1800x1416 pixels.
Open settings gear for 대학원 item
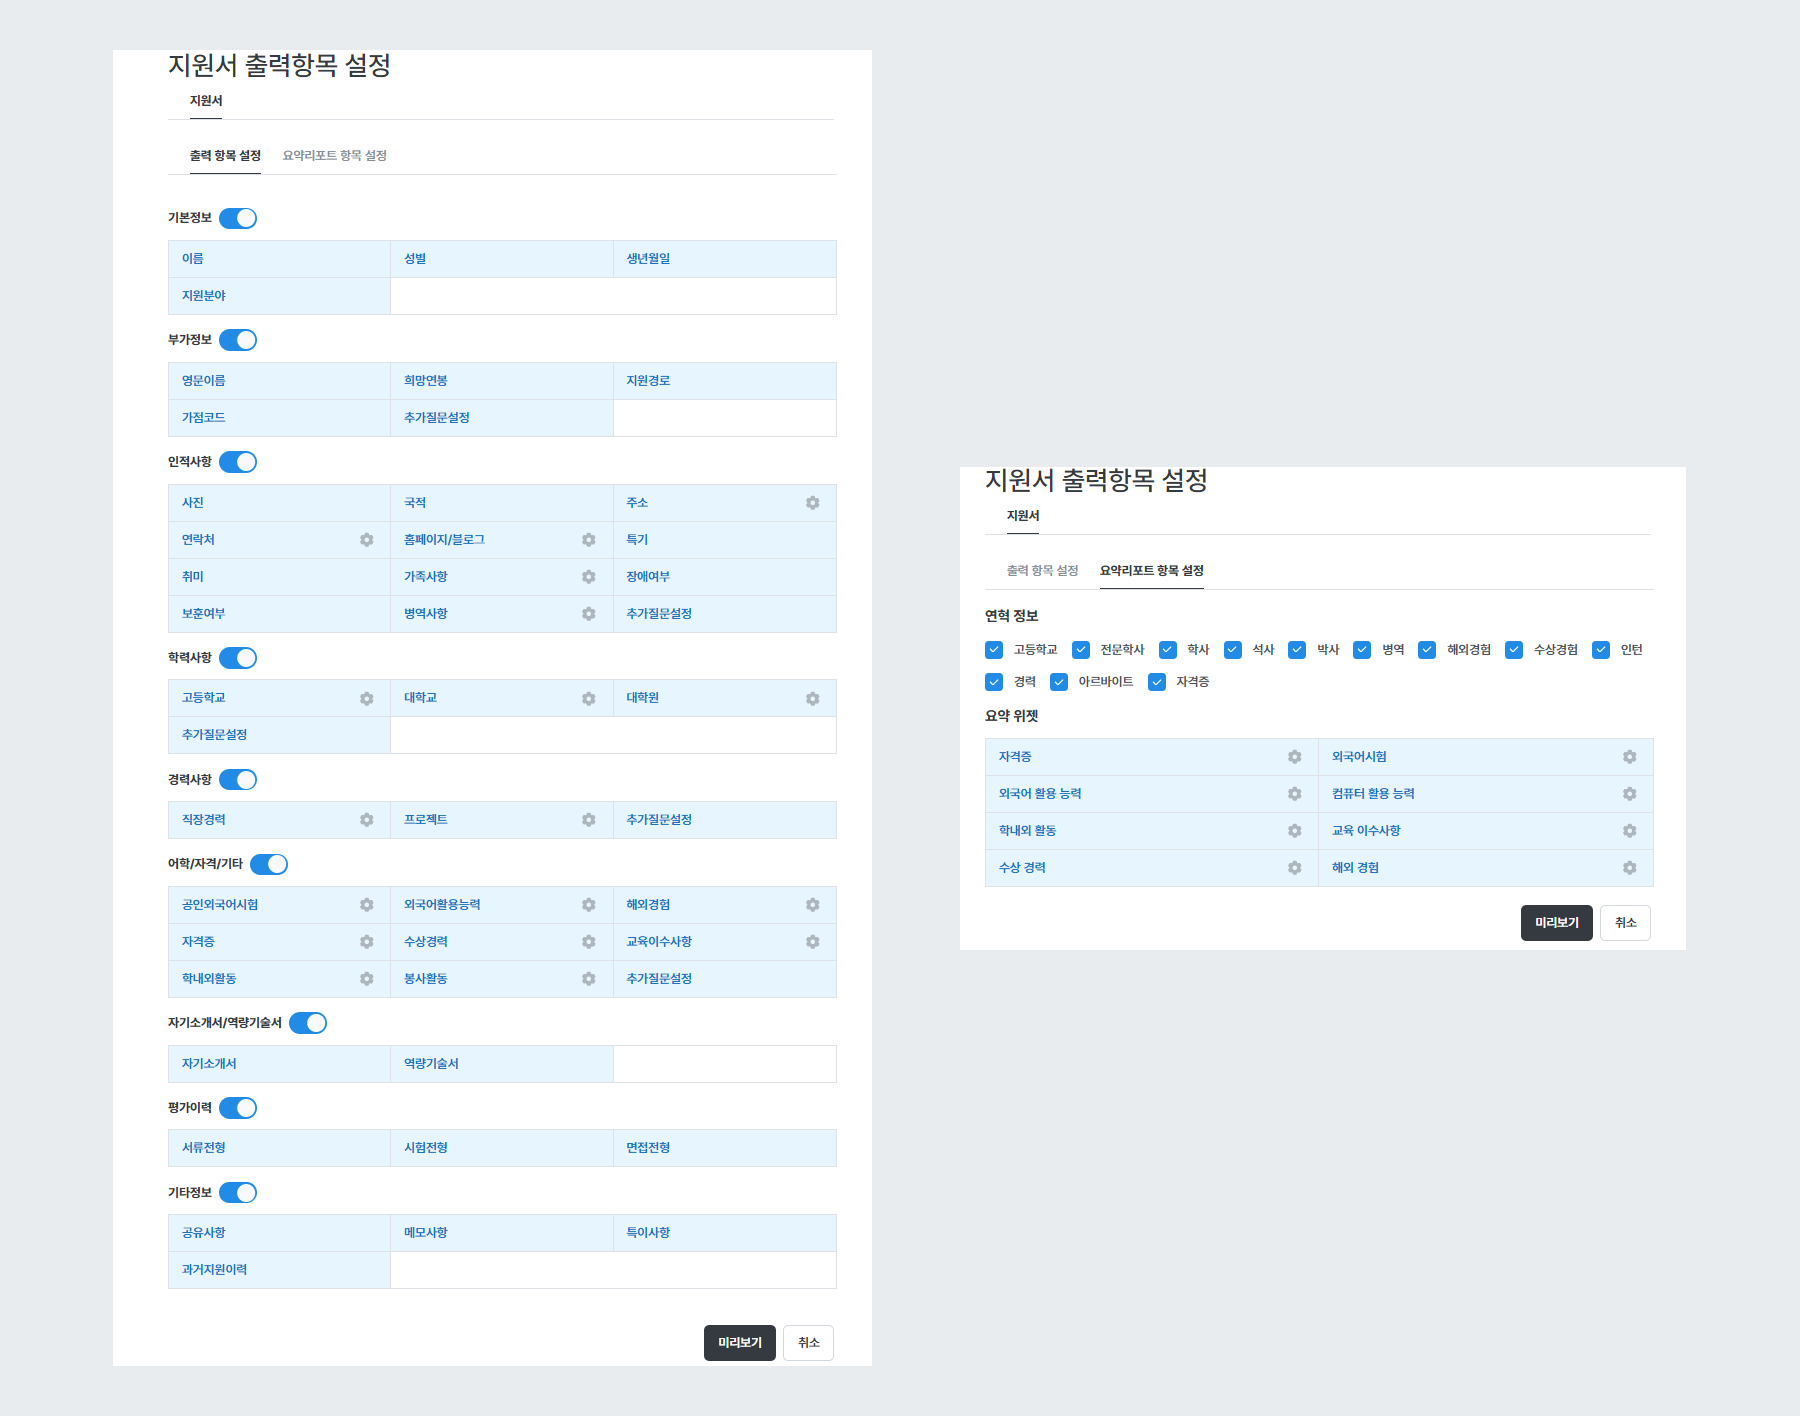point(812,699)
